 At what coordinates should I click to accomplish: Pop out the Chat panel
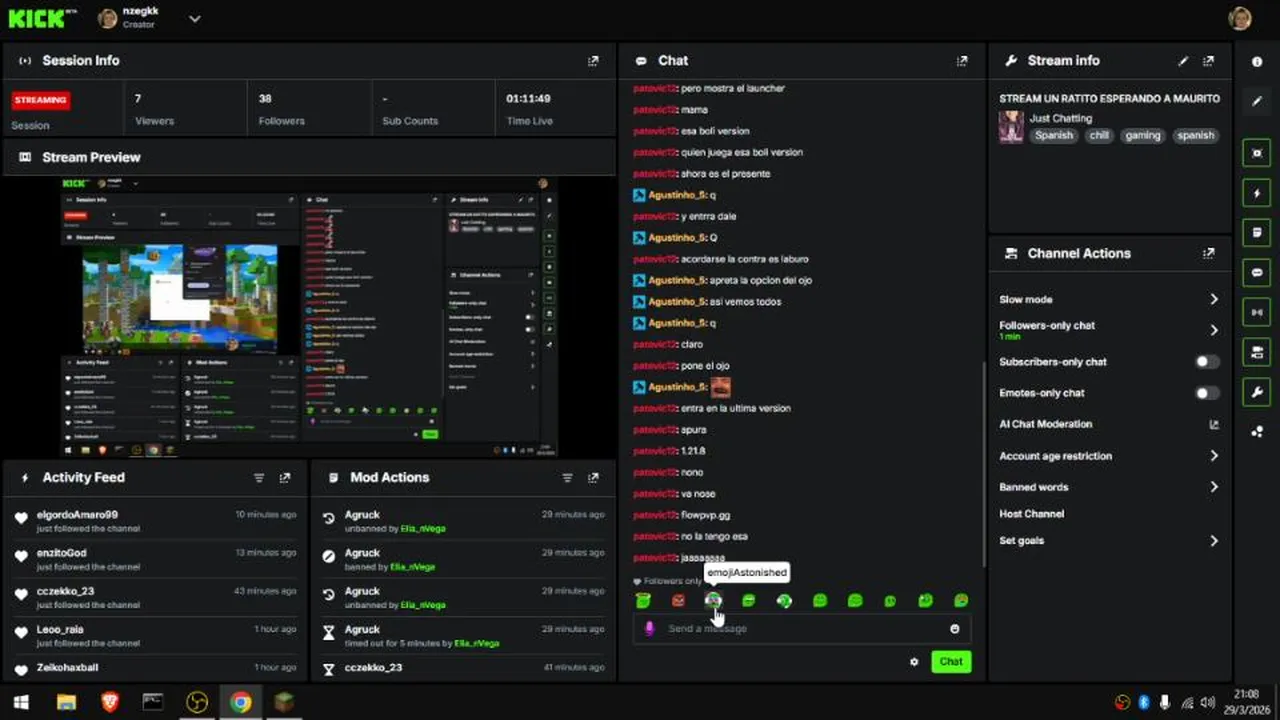[962, 61]
